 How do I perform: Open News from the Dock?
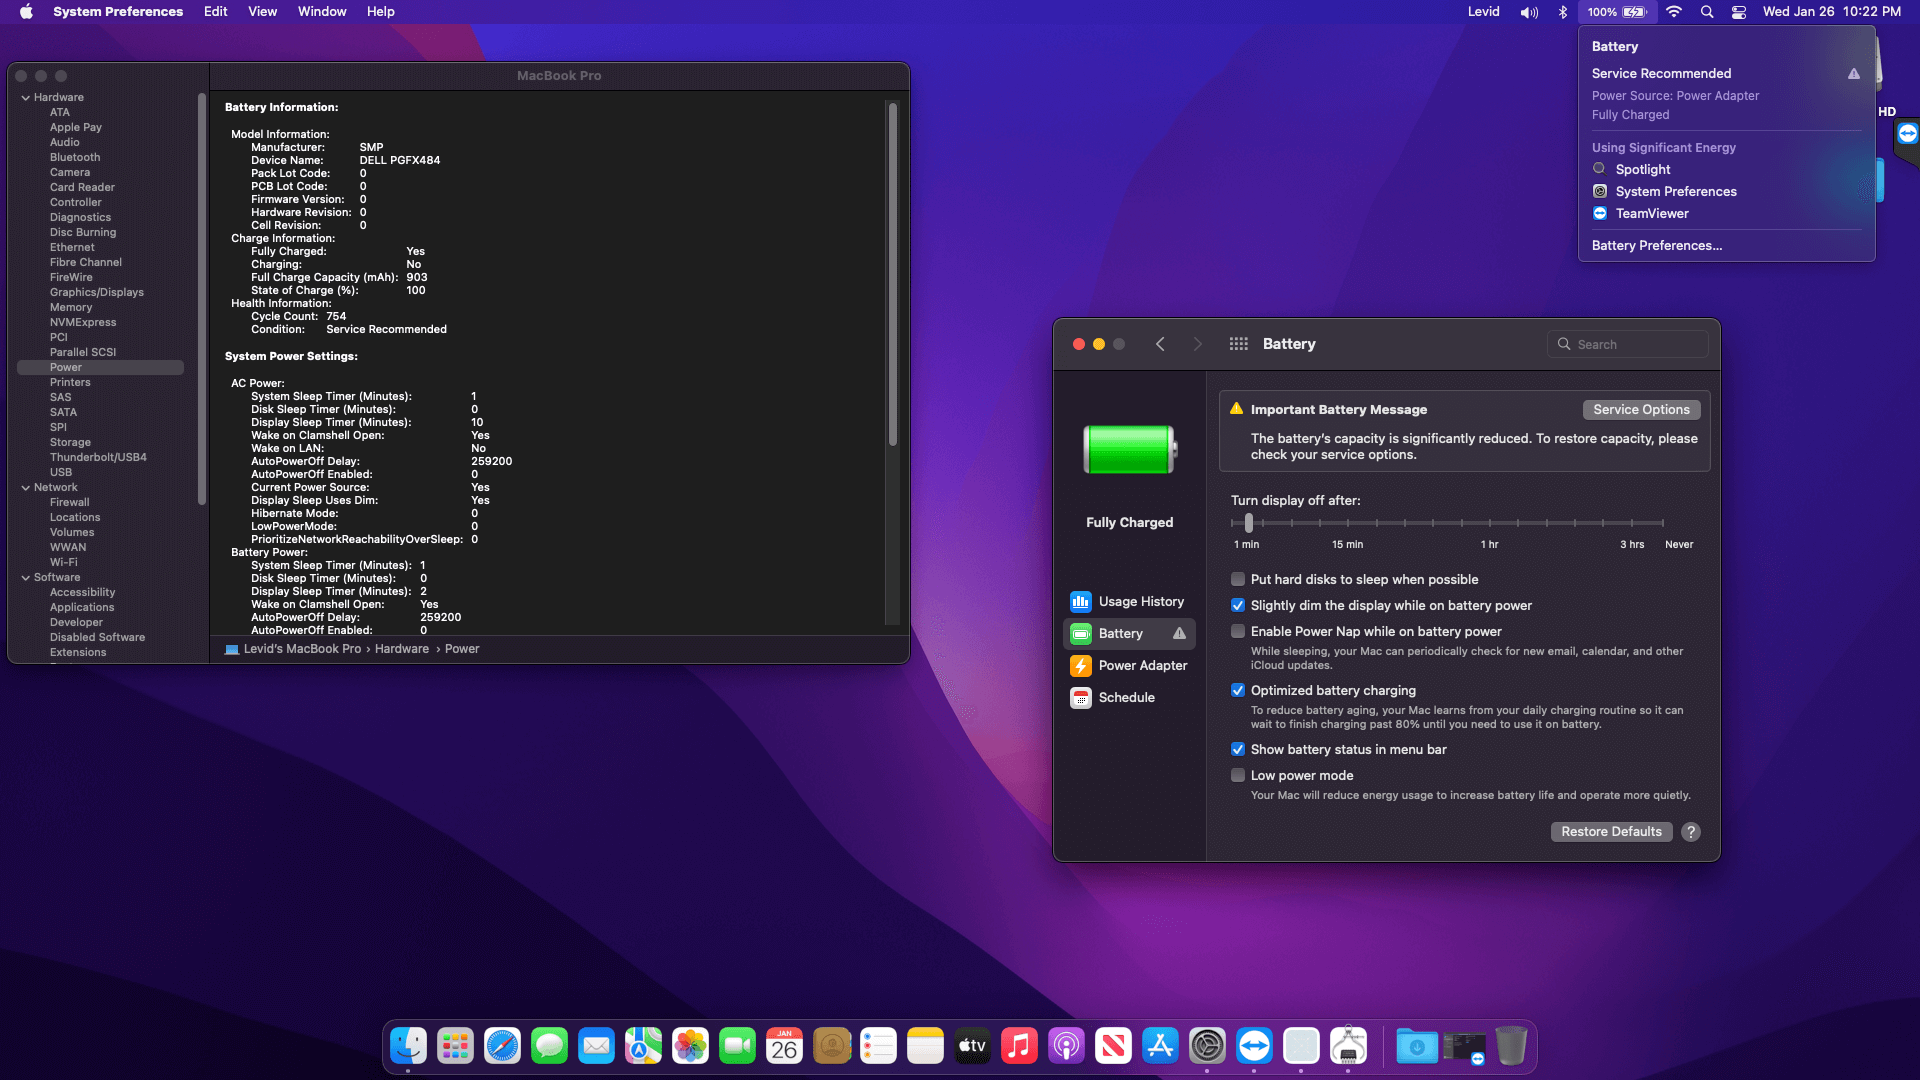click(1113, 1047)
